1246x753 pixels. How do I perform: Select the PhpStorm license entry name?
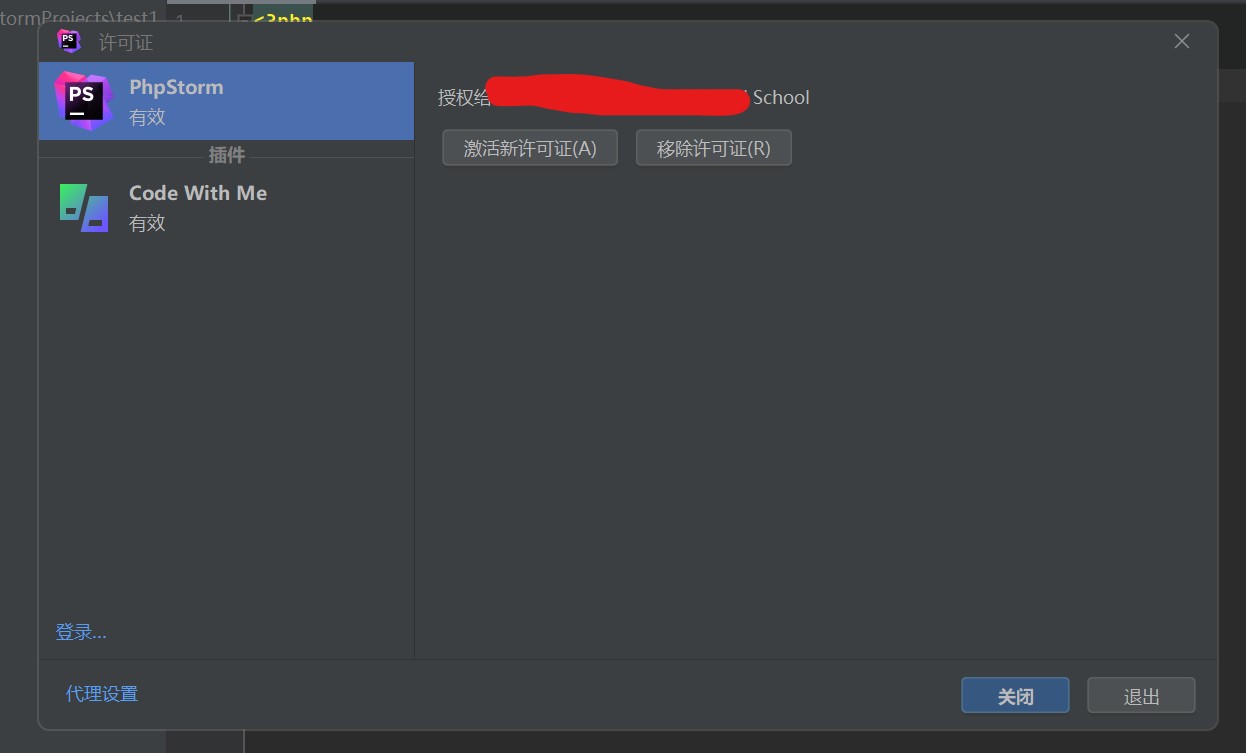176,87
